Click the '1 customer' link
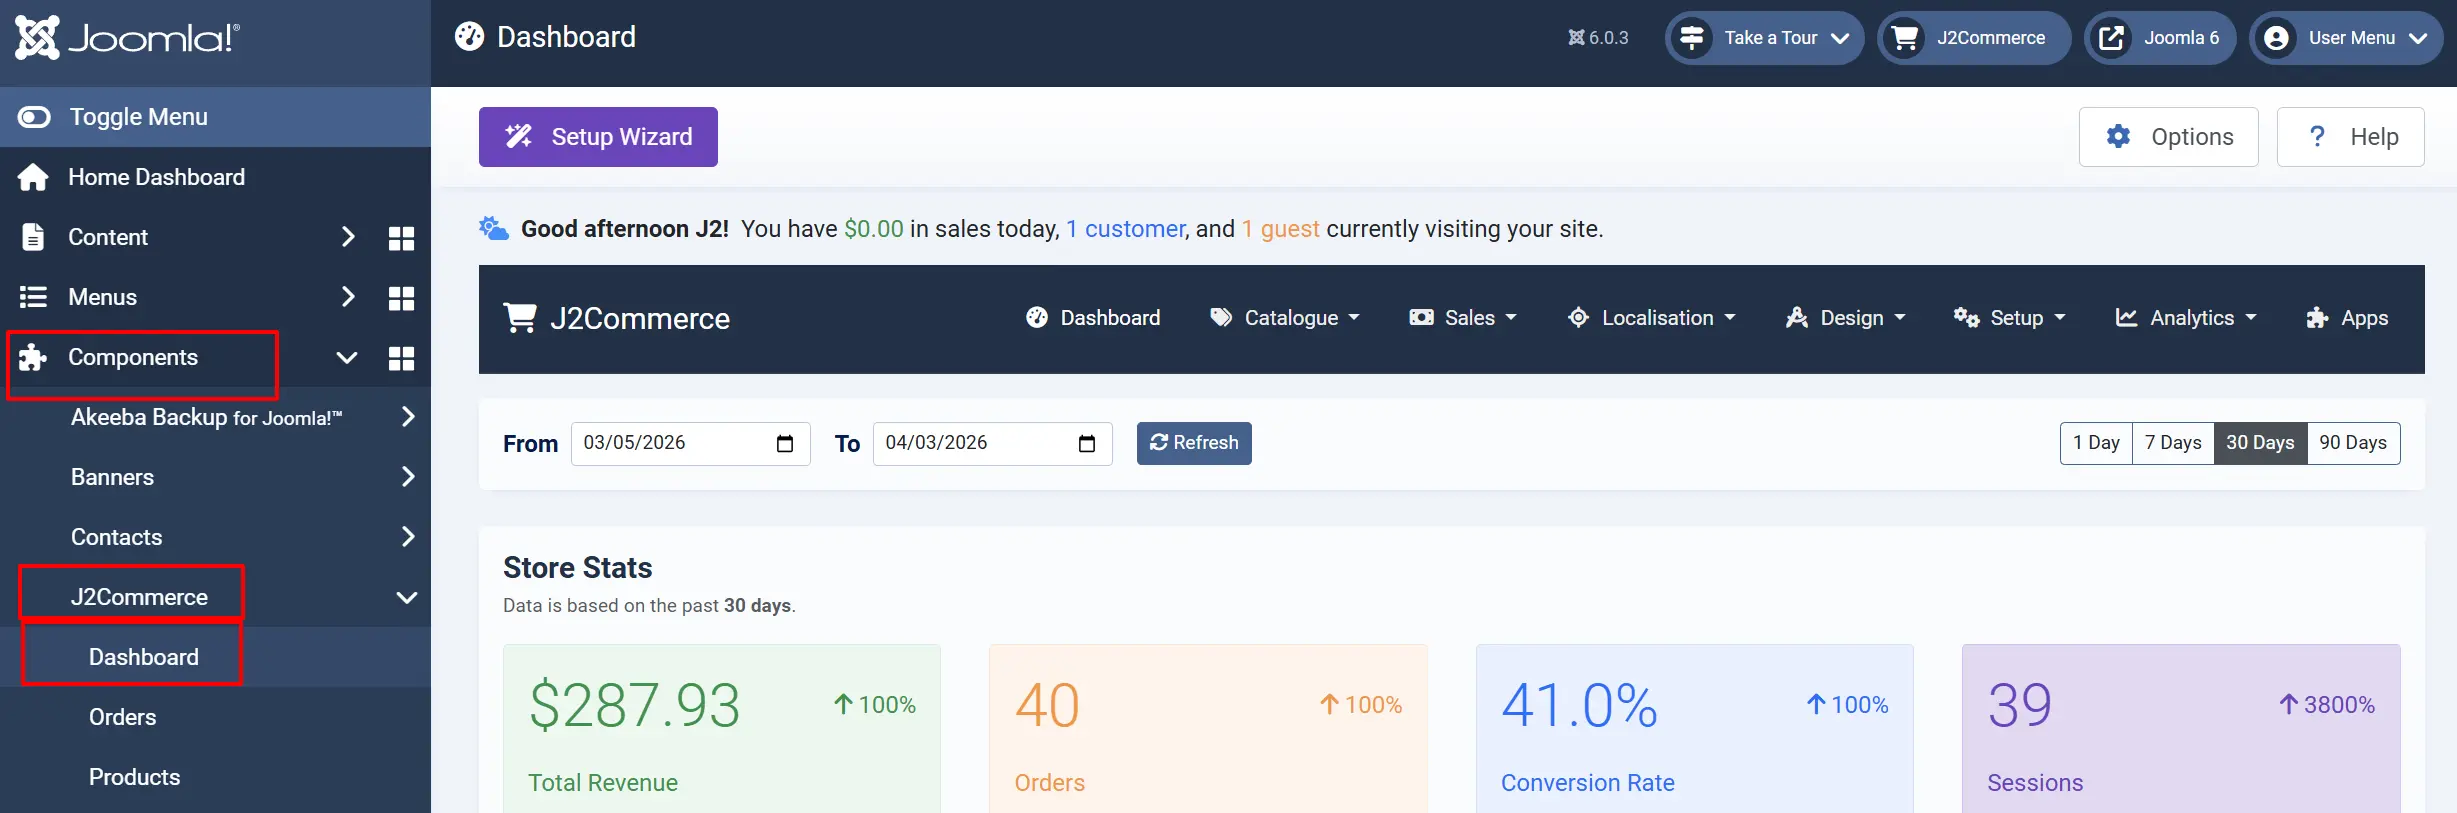Screen dimensions: 2457x813 (x=1125, y=229)
